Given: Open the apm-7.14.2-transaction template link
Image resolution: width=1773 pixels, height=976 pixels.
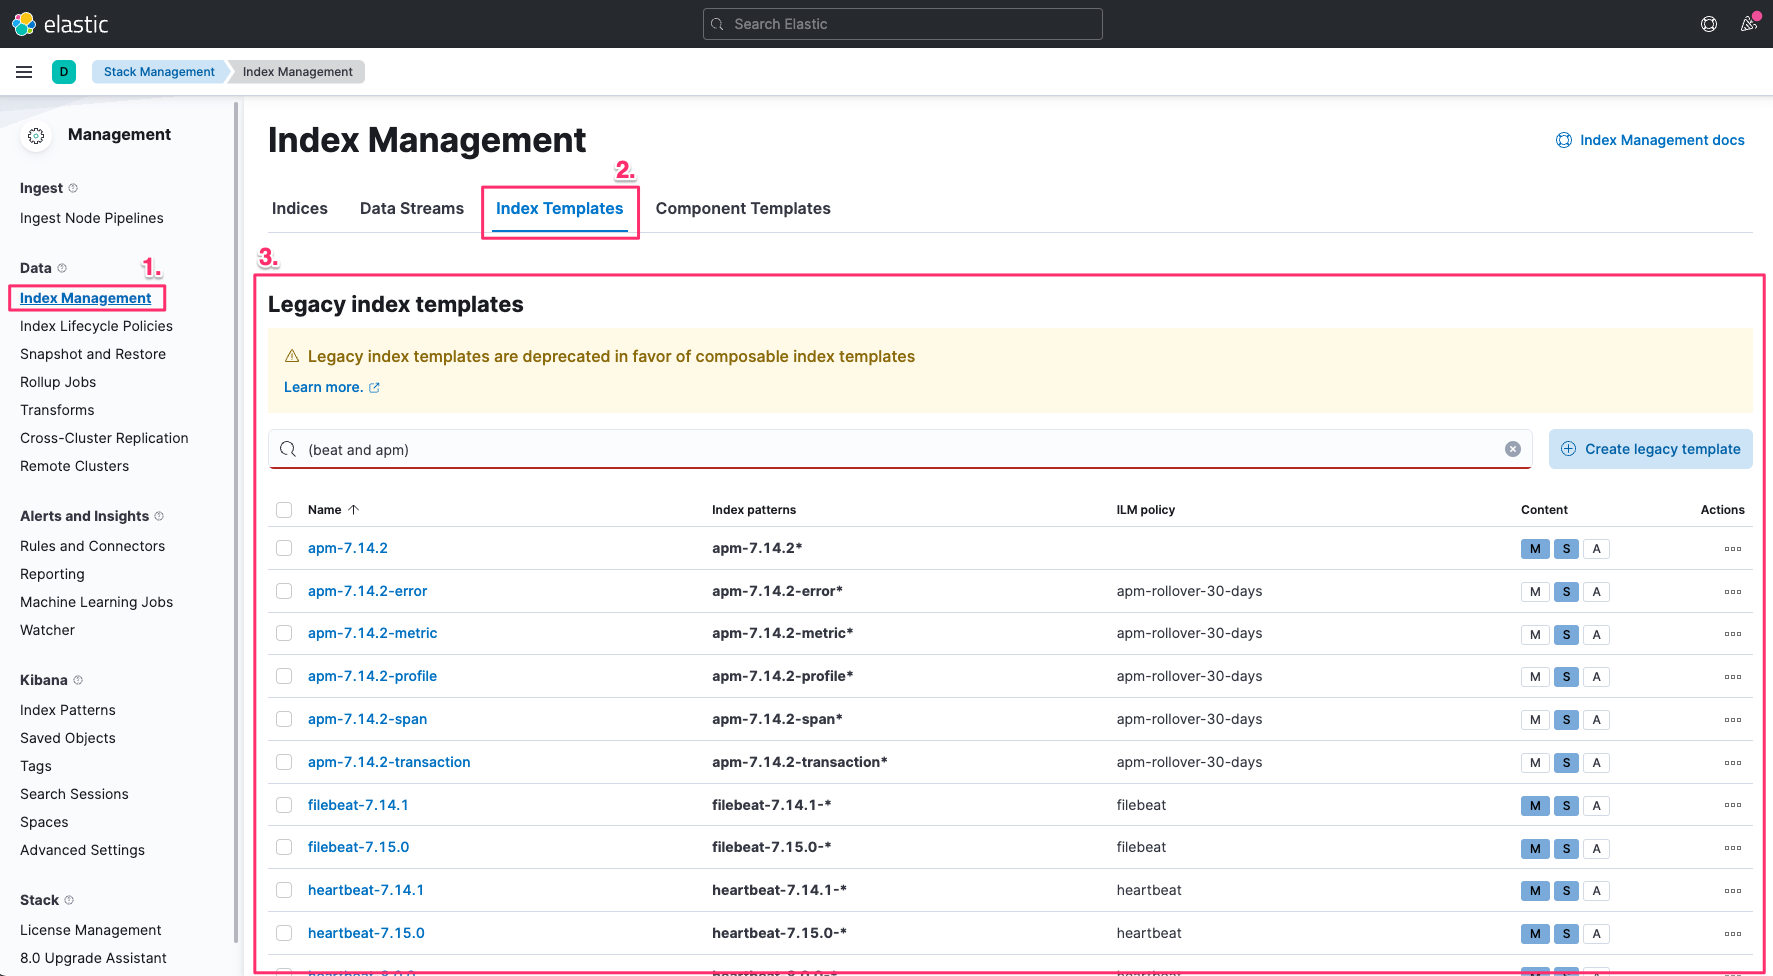Looking at the screenshot, I should 389,762.
